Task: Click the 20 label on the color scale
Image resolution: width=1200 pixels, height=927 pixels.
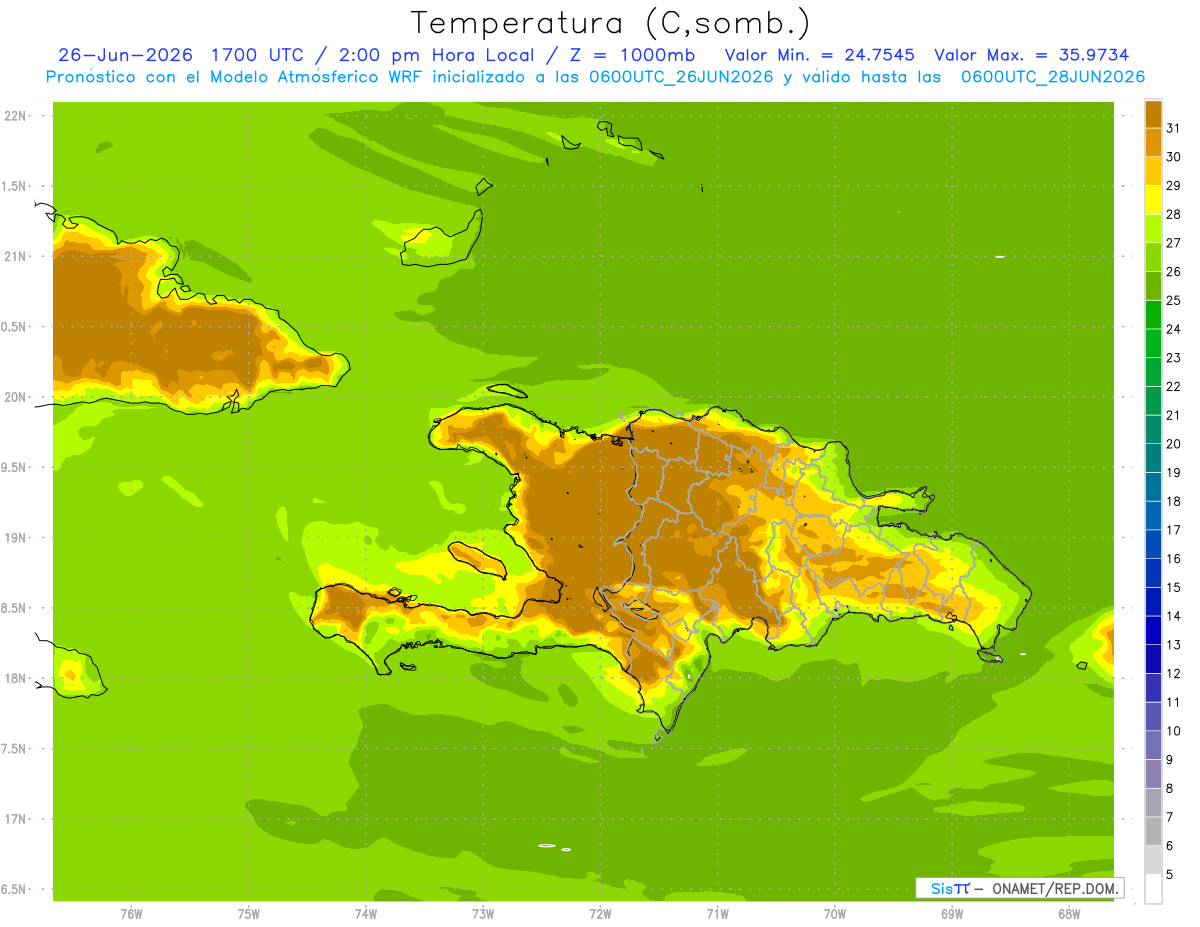Action: (x=1174, y=444)
